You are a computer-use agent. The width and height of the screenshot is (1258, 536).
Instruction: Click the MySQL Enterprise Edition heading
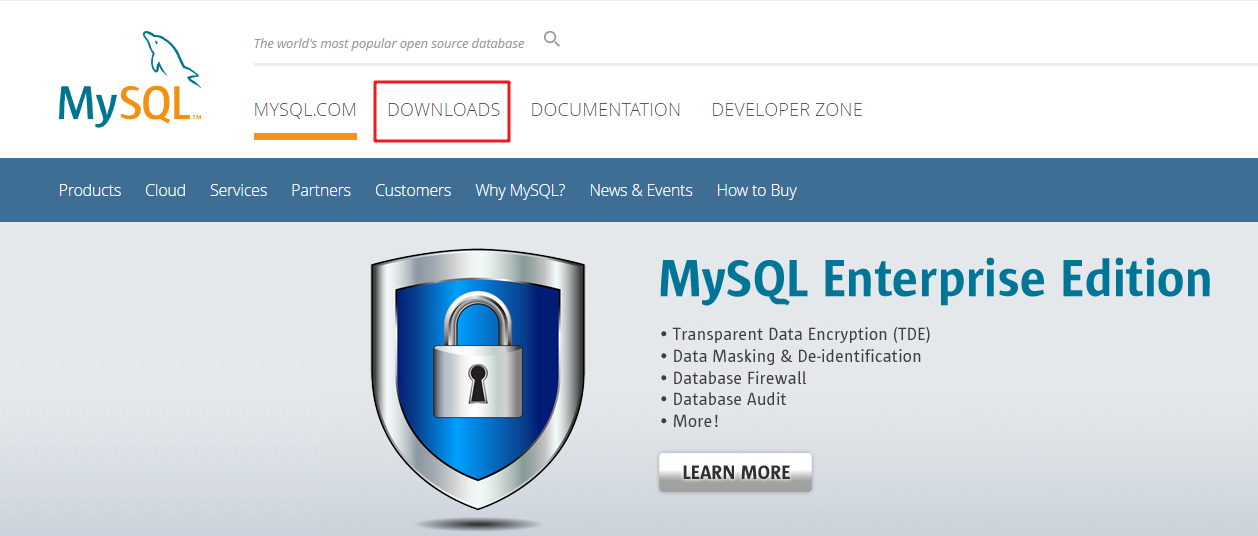pyautogui.click(x=935, y=278)
